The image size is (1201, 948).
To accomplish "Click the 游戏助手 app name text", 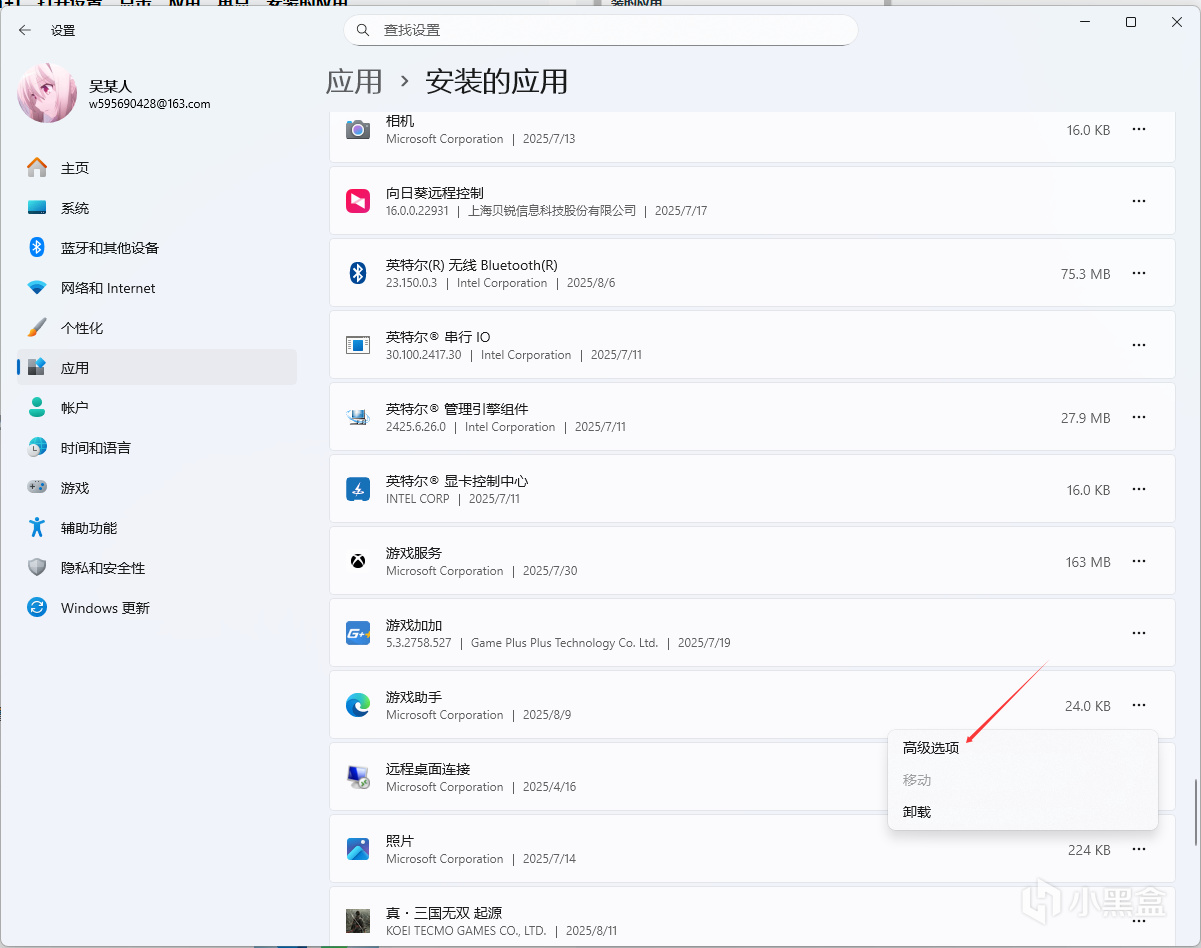I will (x=414, y=697).
